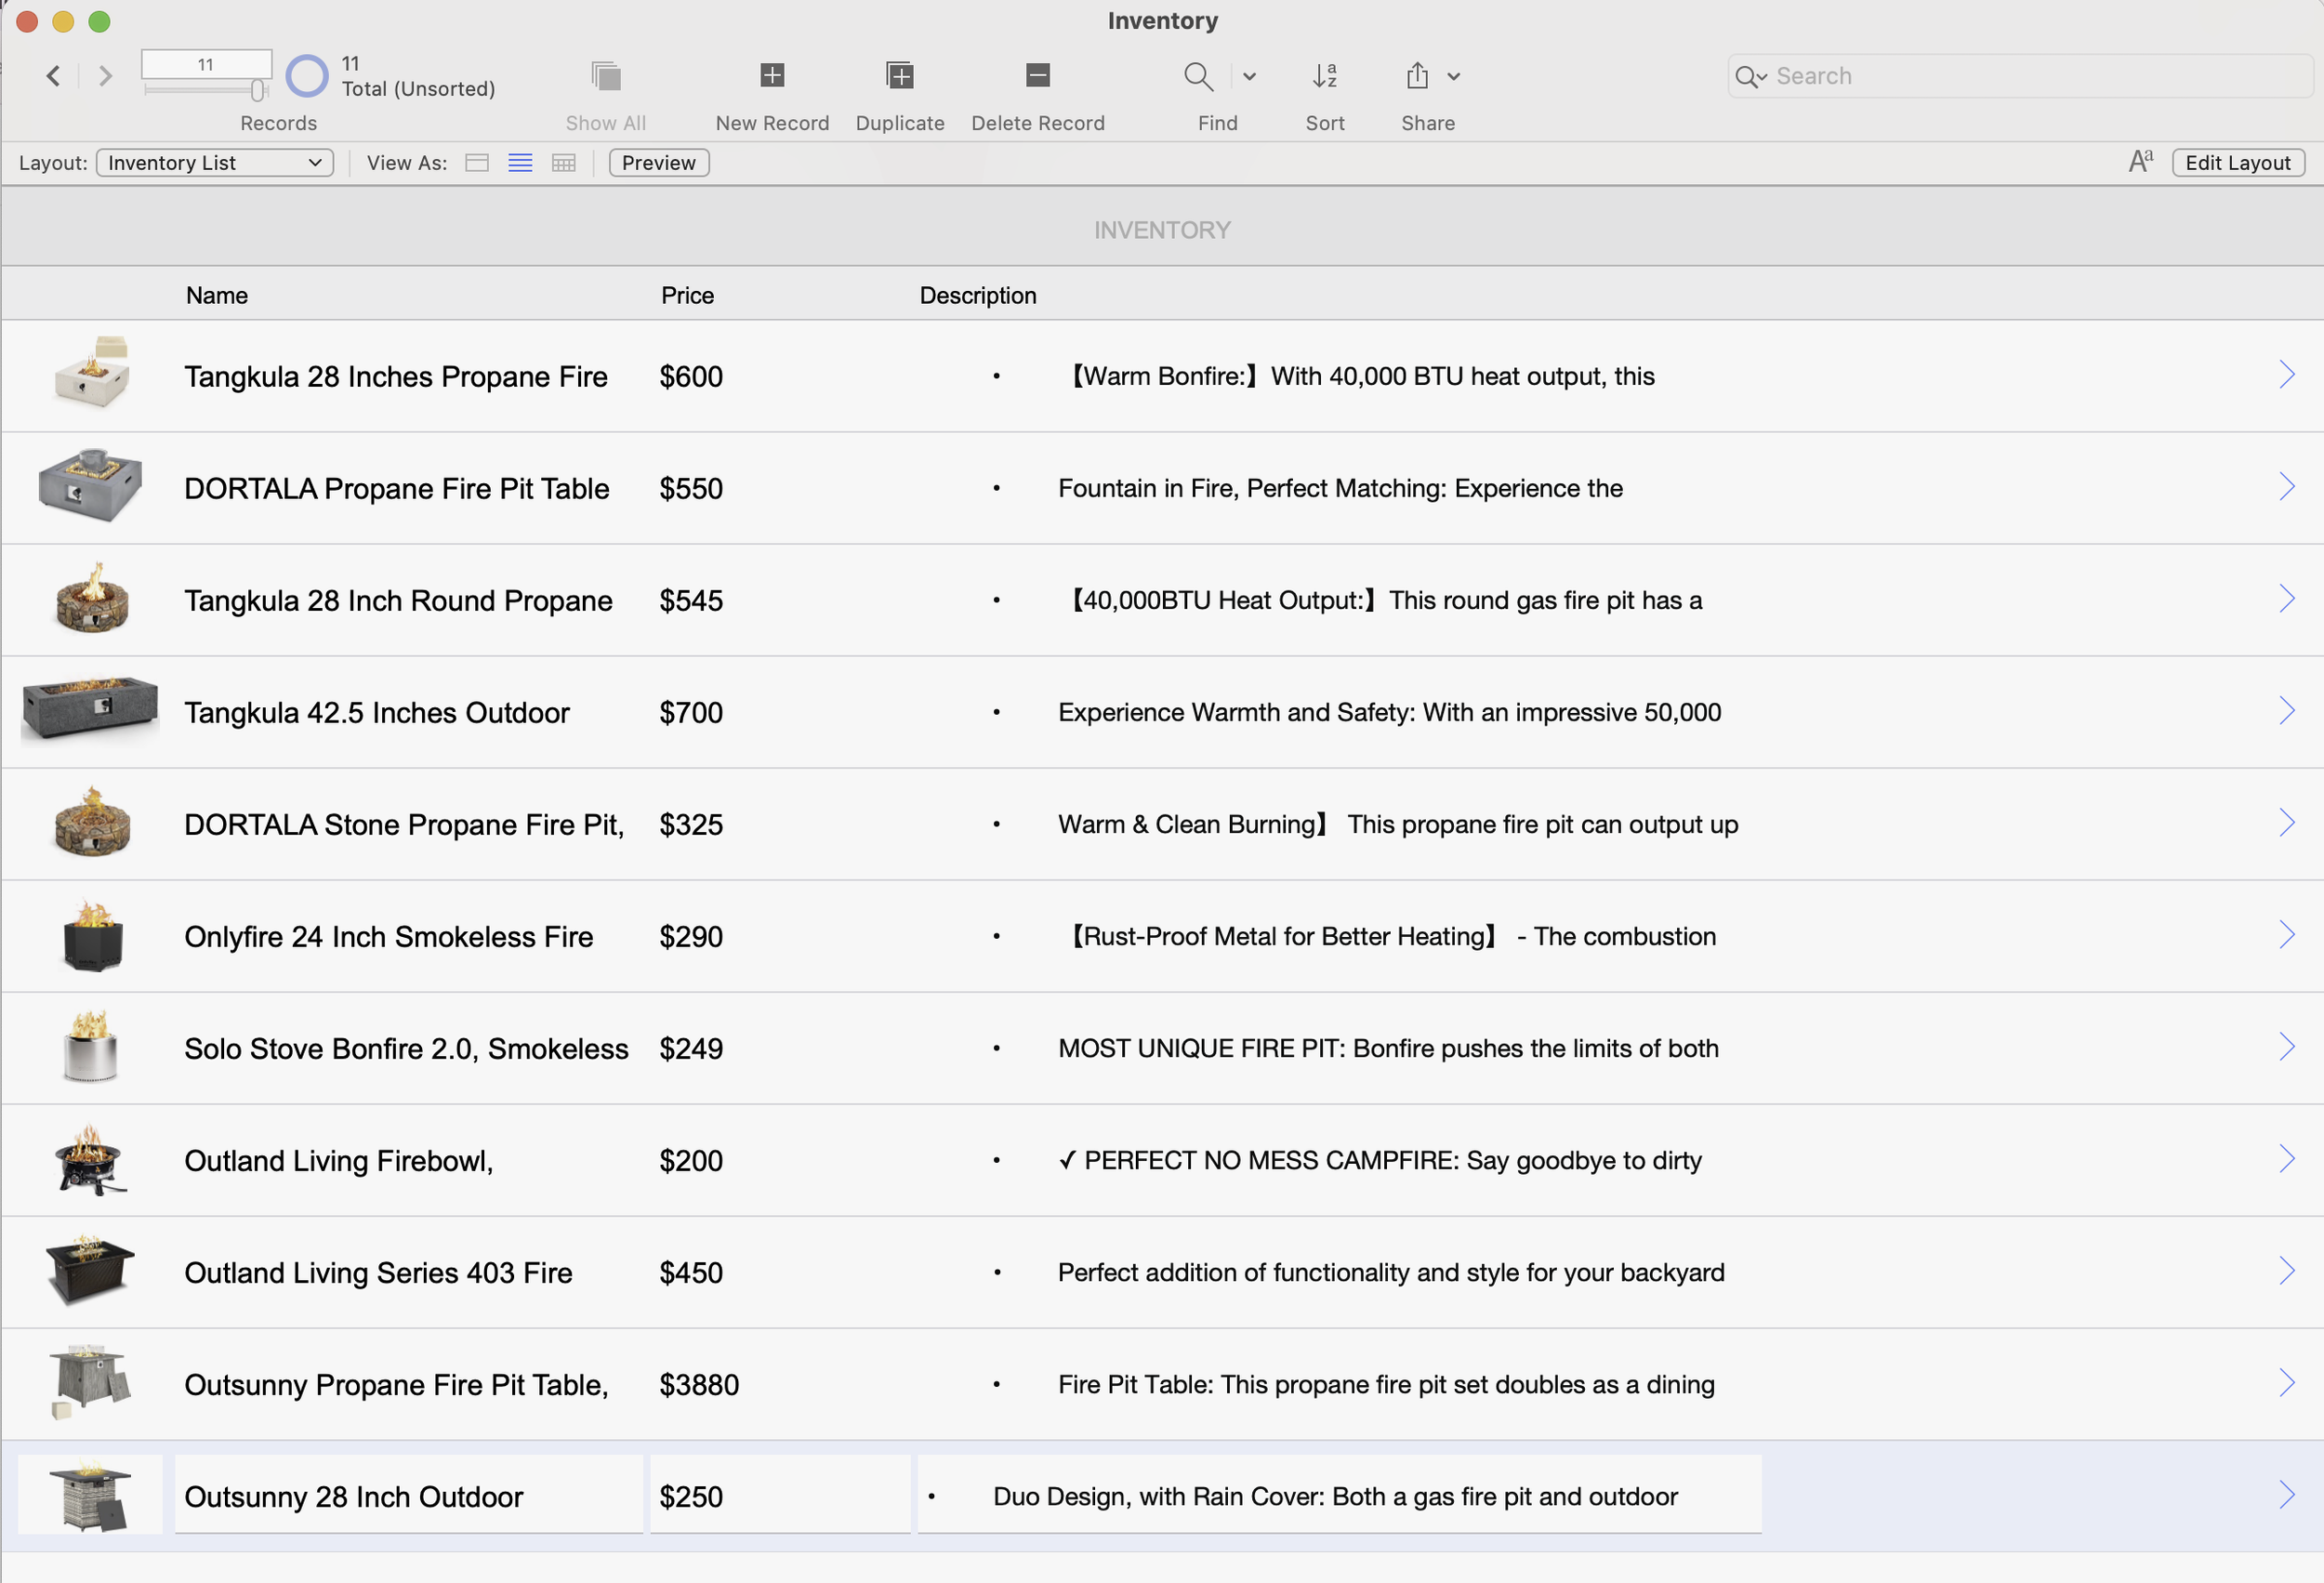Click the name 'Outsunny Propane Fire Pit Table,'

coord(396,1385)
